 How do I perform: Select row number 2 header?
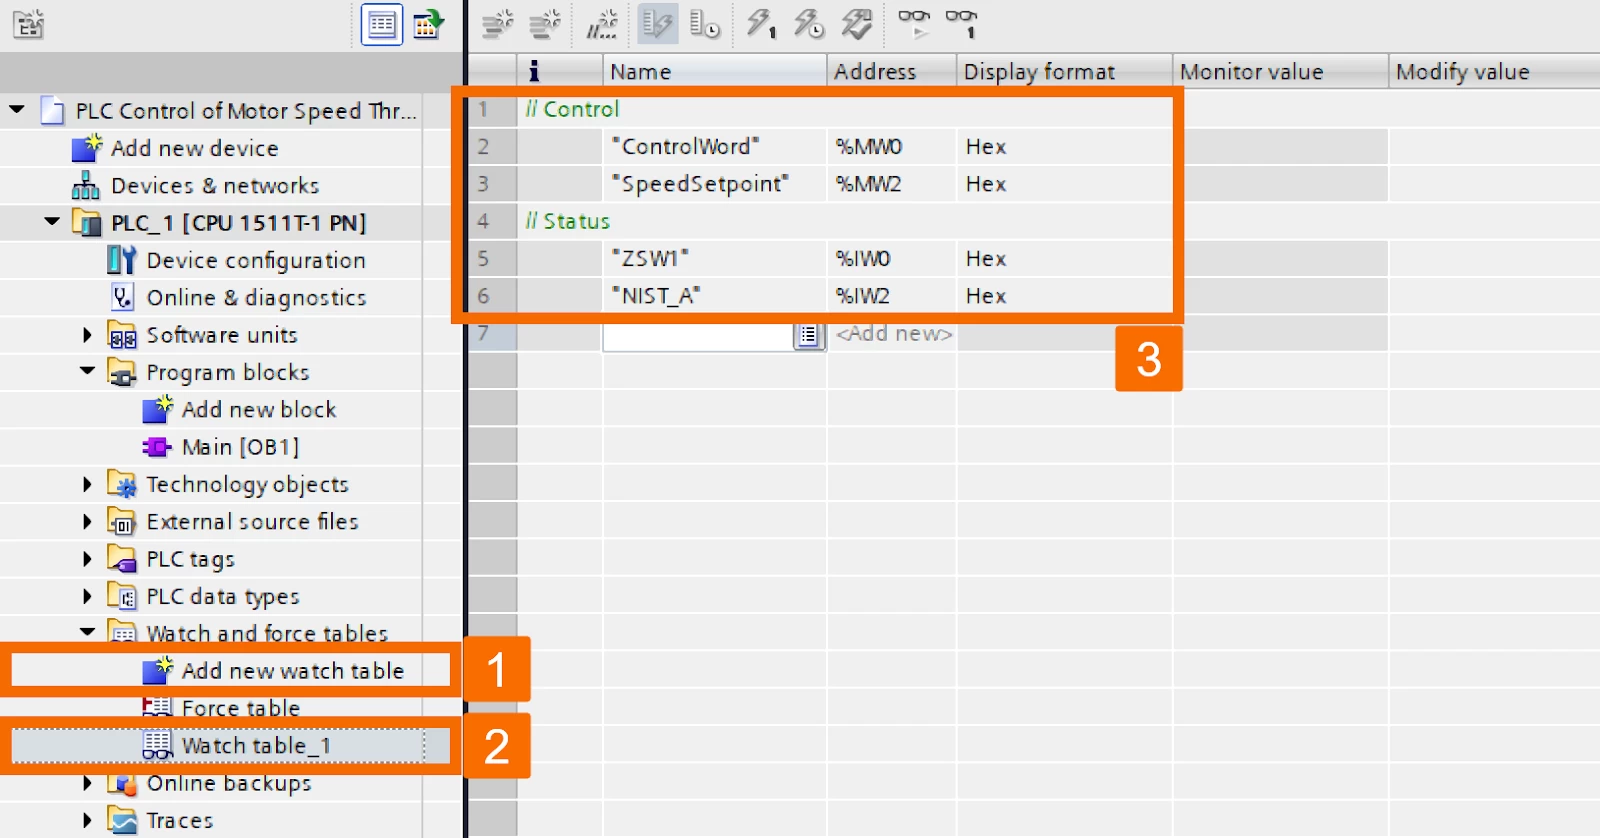pyautogui.click(x=492, y=146)
